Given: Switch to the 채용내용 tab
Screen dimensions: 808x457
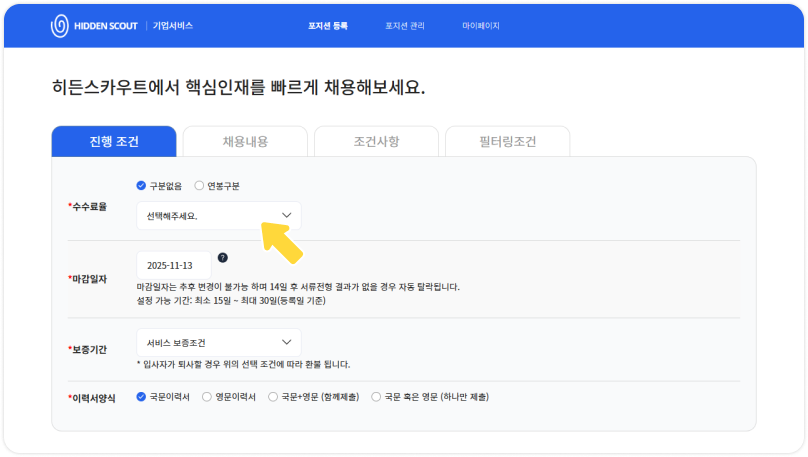Looking at the screenshot, I should (x=245, y=141).
